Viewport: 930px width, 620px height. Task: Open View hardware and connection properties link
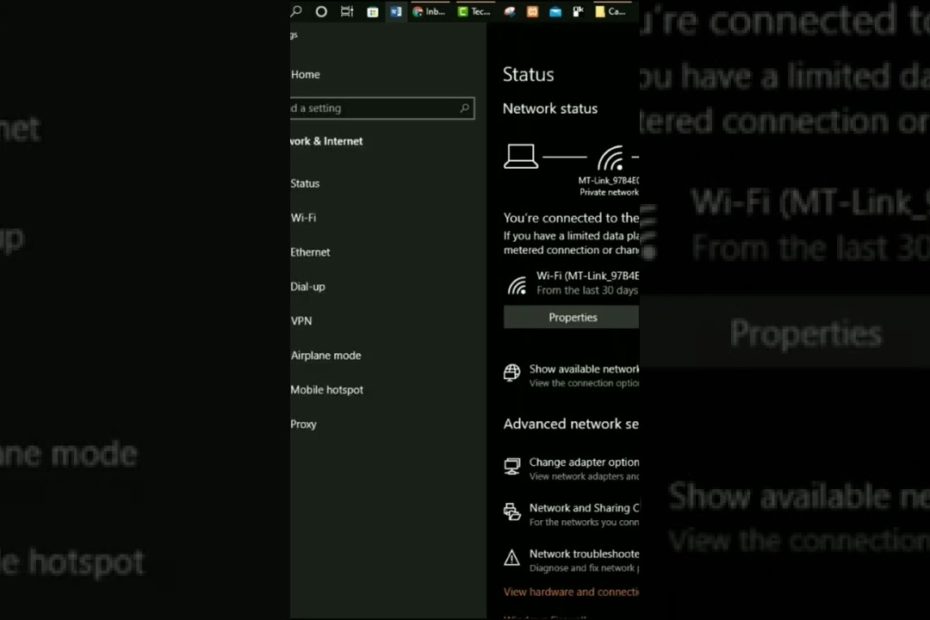(x=571, y=592)
